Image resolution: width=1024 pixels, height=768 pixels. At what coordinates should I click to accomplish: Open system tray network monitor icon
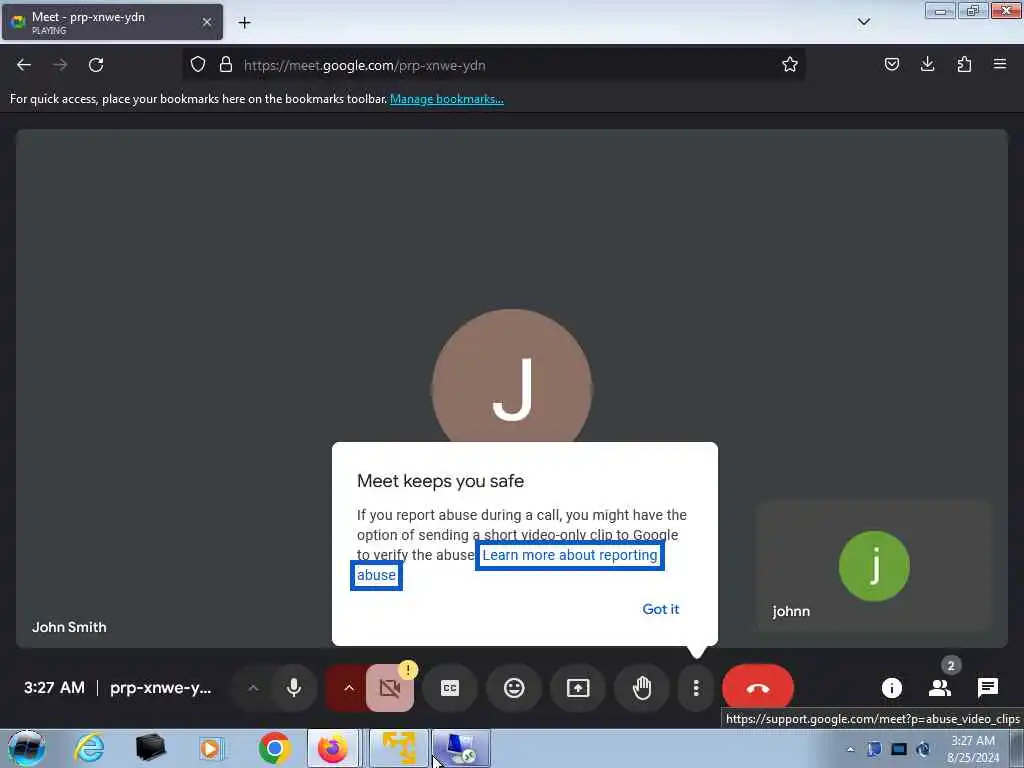click(x=899, y=749)
